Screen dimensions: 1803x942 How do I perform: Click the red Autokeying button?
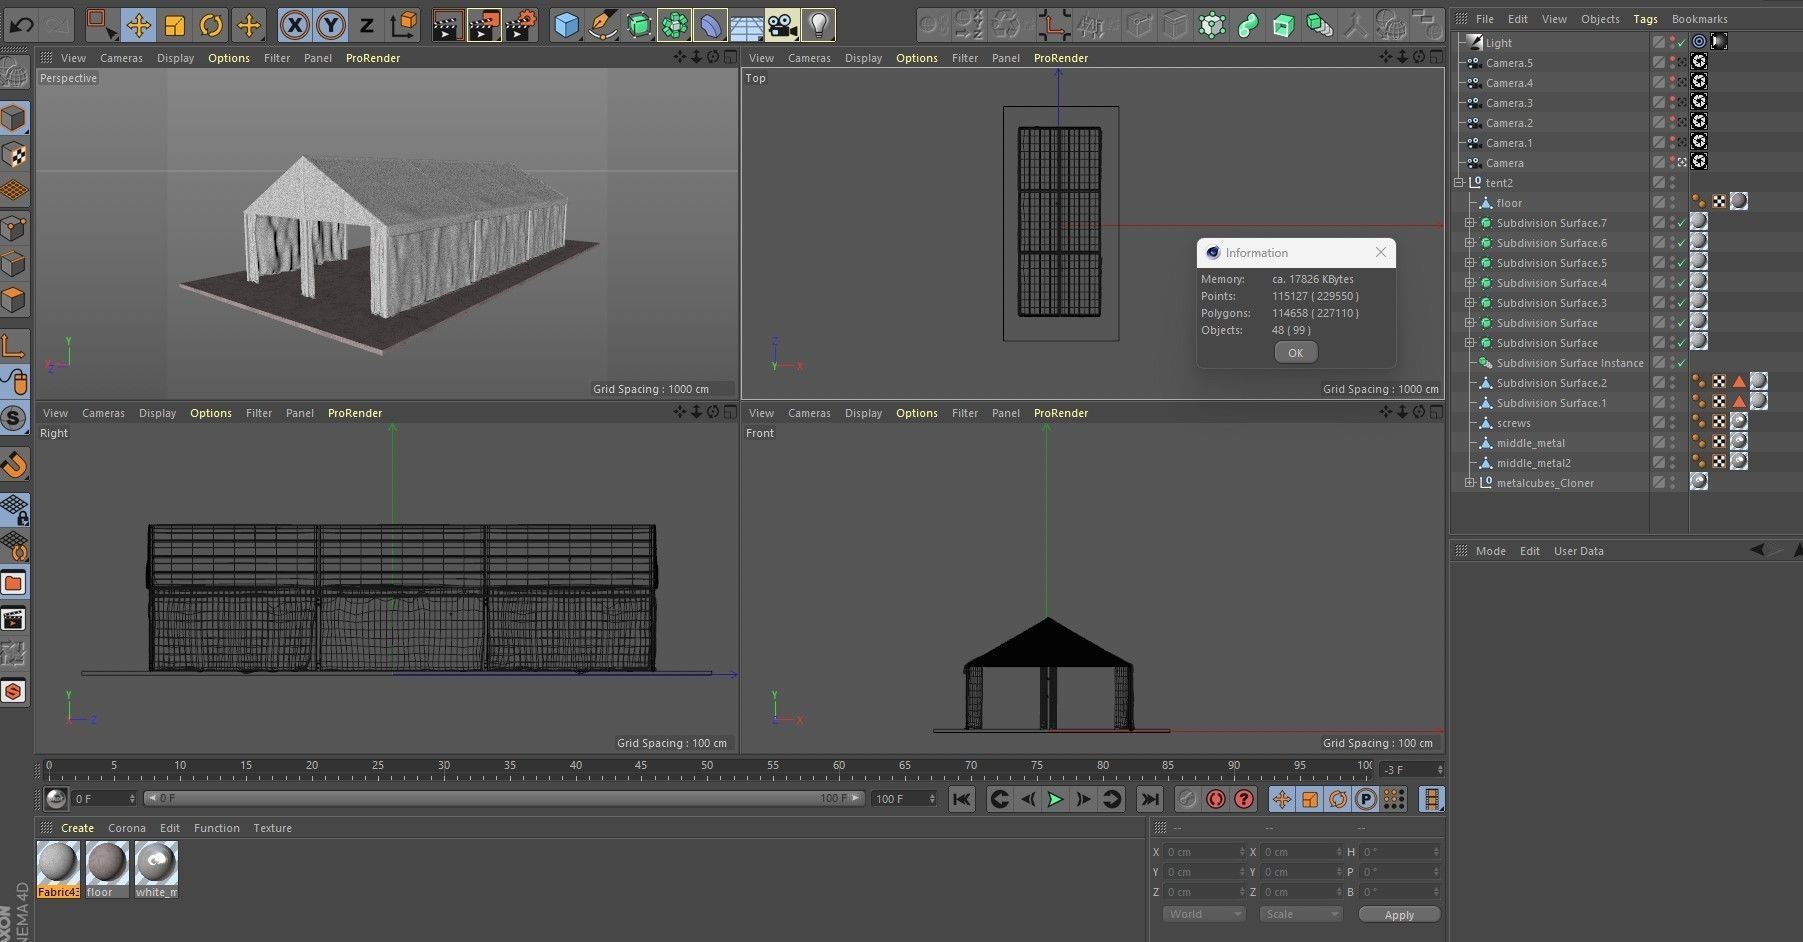click(1215, 799)
